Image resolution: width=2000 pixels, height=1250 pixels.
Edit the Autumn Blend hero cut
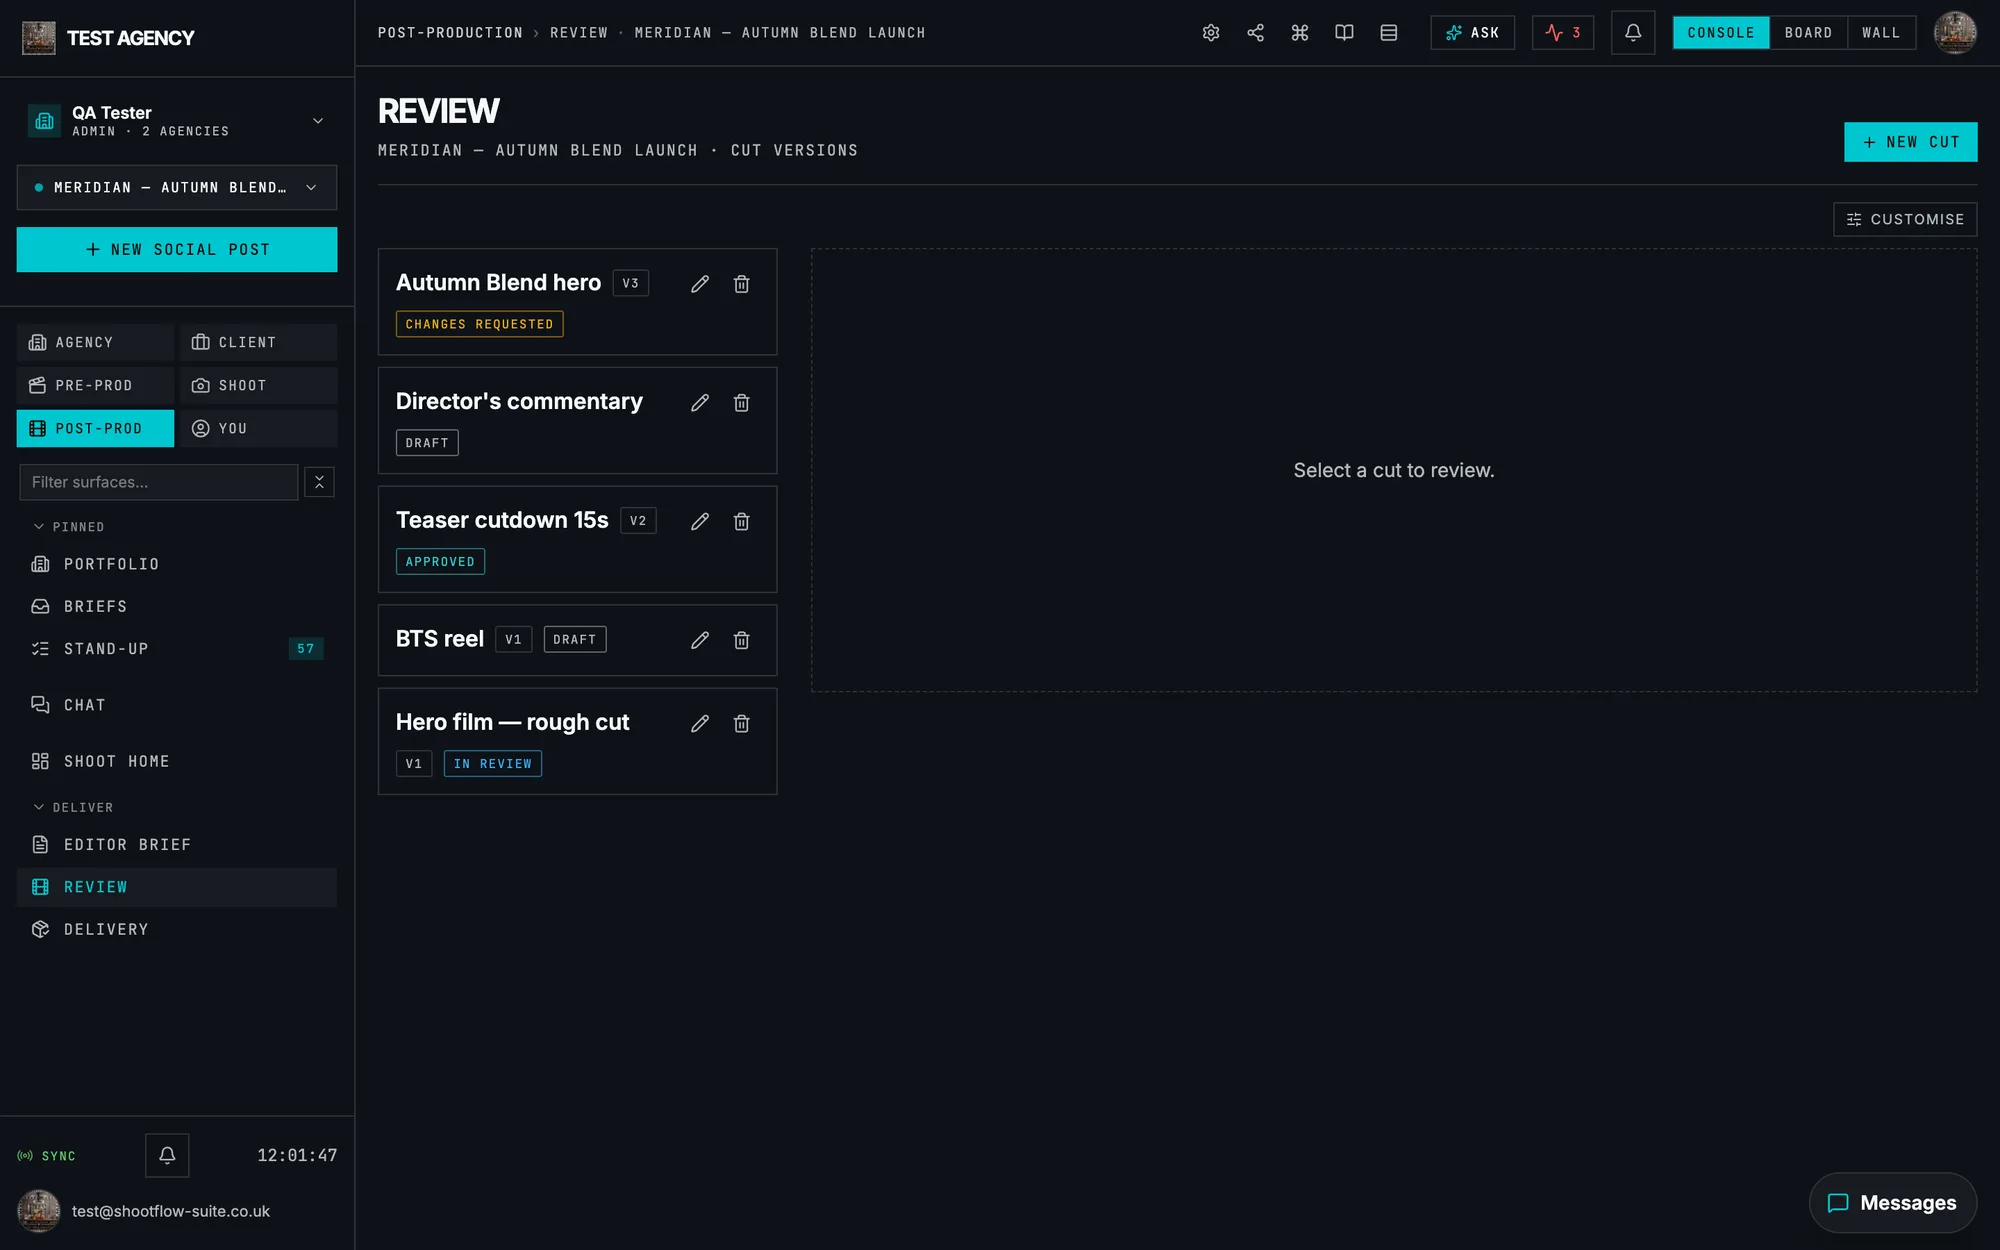coord(700,284)
